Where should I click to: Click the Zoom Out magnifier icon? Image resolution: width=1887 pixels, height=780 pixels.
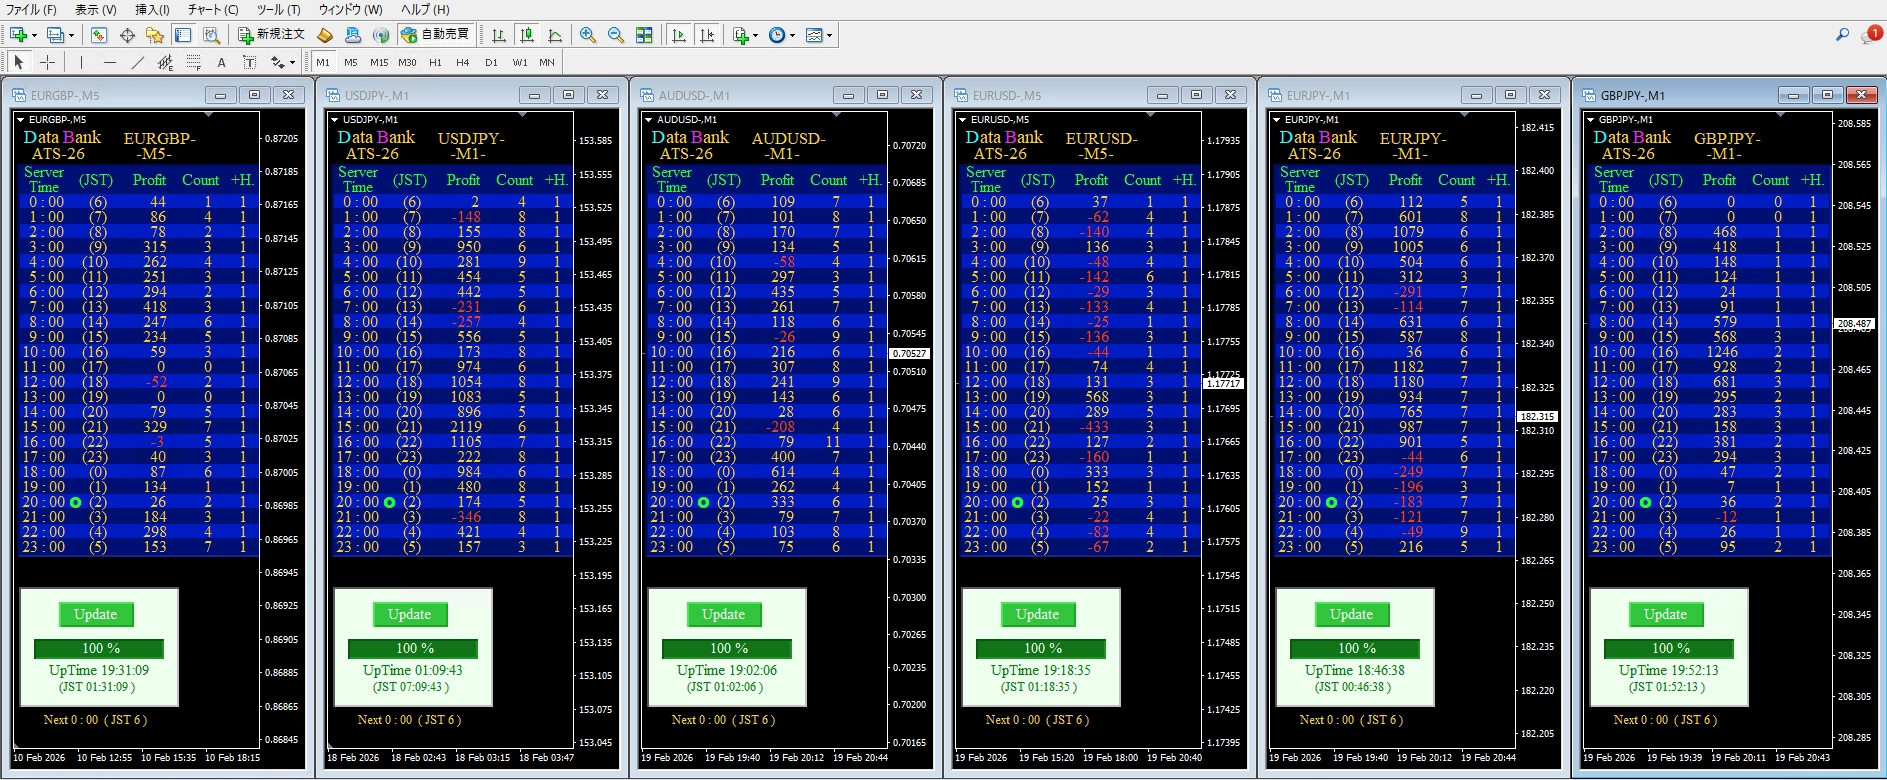(x=616, y=35)
